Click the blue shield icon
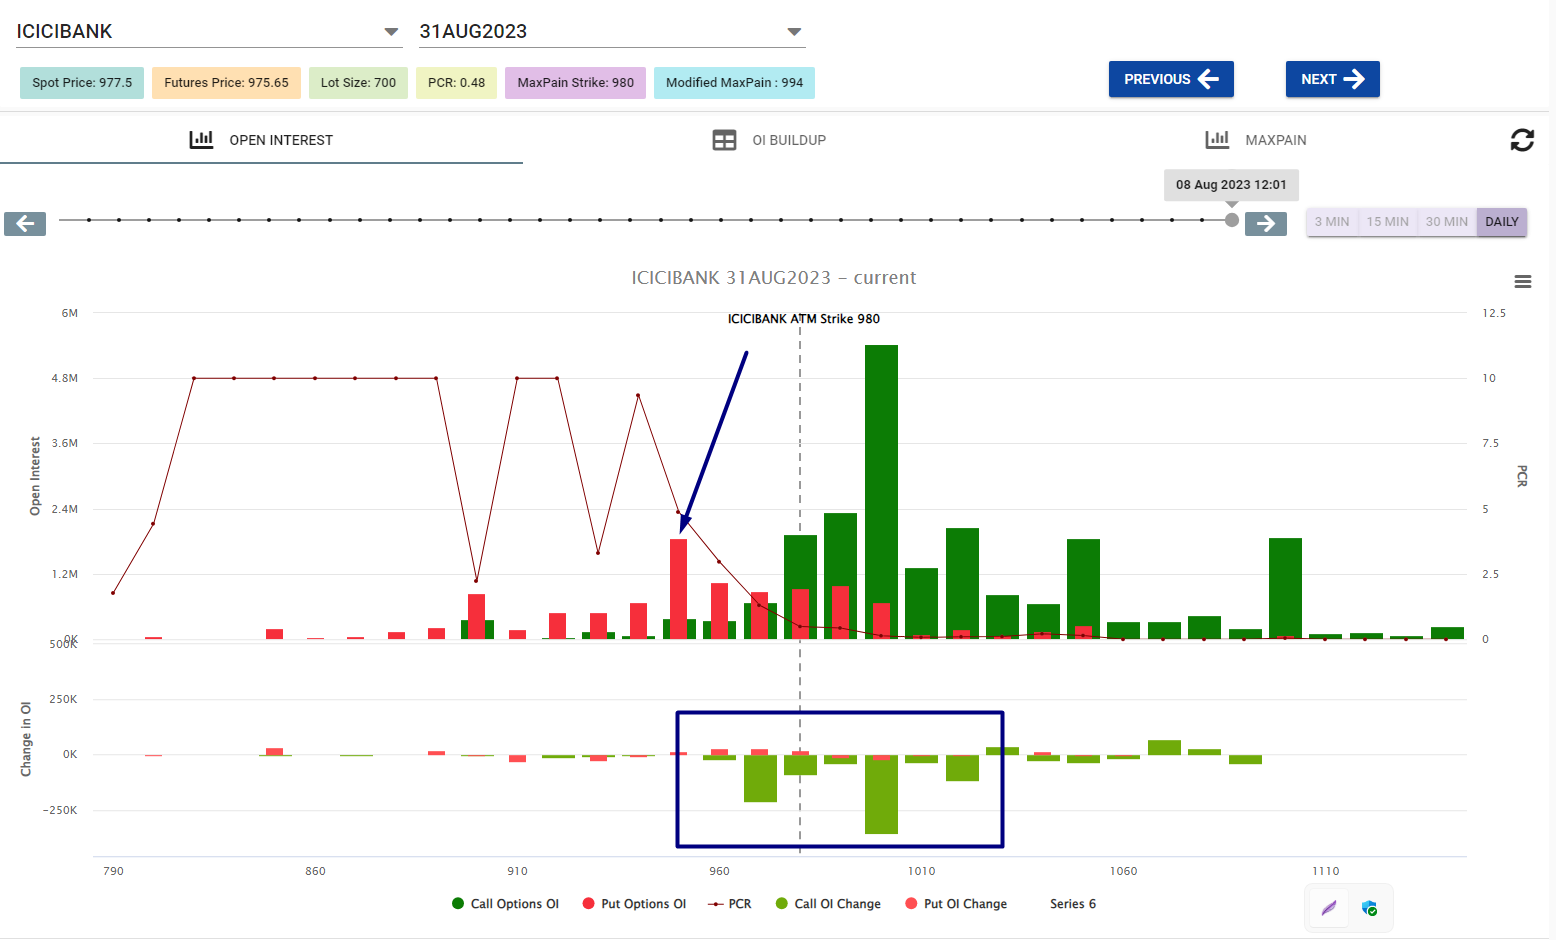 click(x=1369, y=908)
